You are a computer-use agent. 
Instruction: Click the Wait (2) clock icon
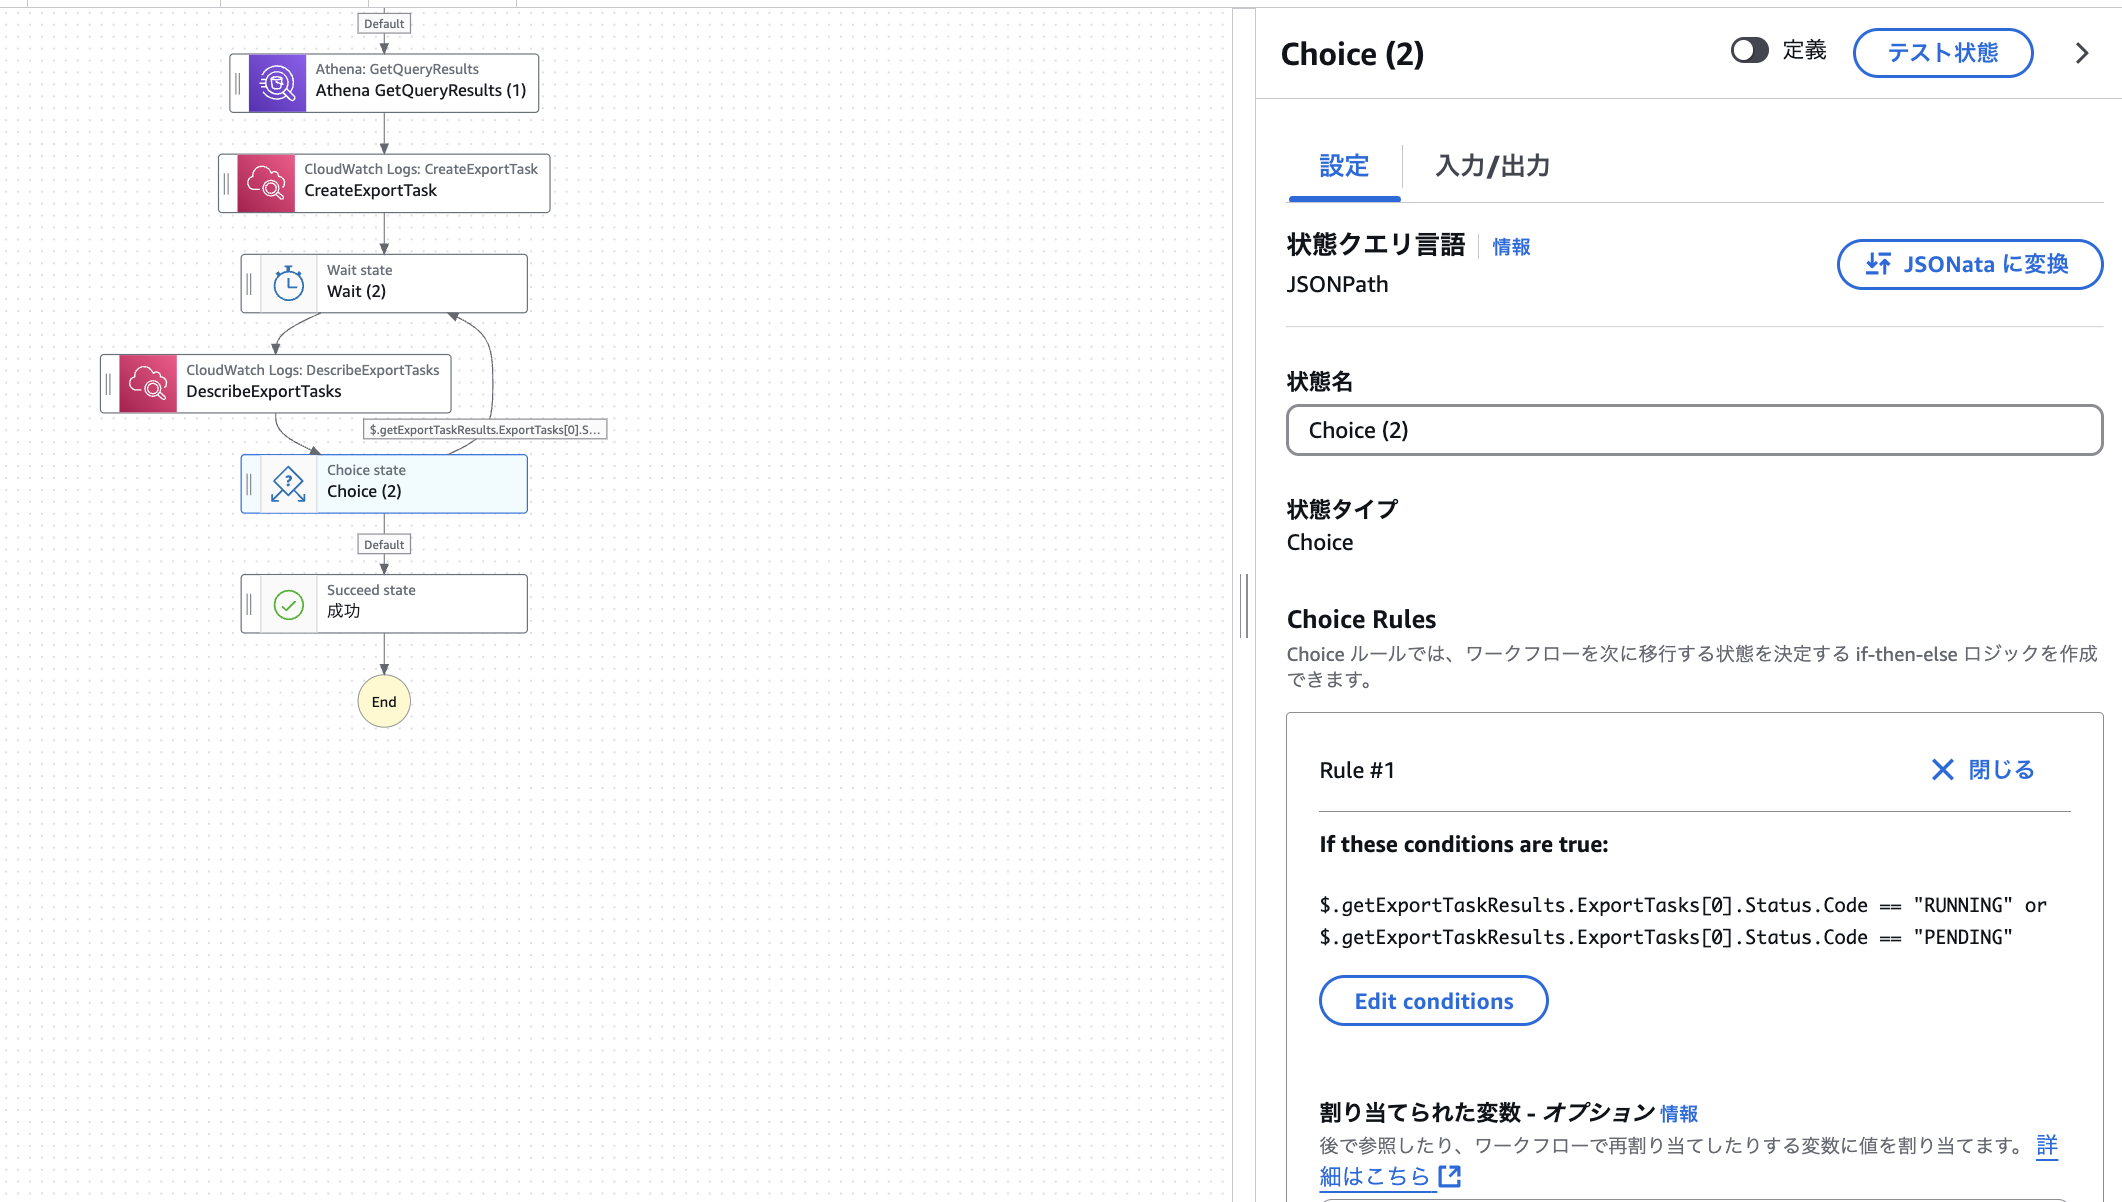tap(289, 284)
